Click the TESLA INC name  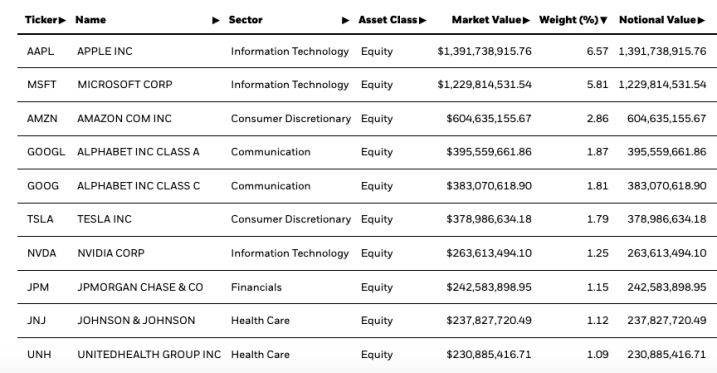(104, 219)
